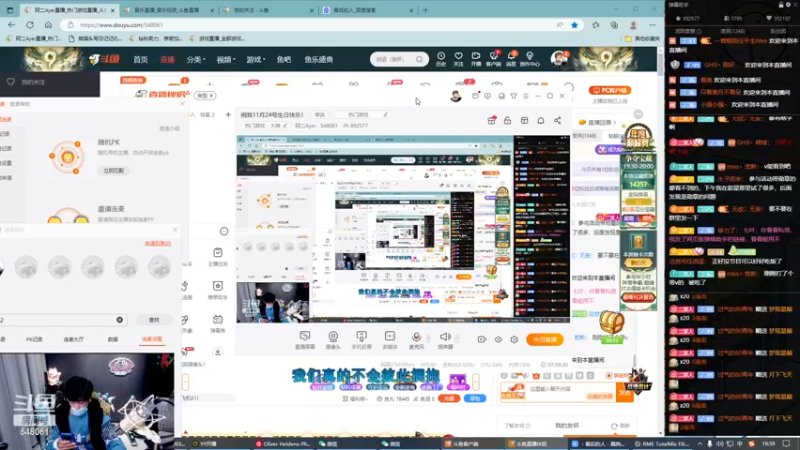The width and height of the screenshot is (800, 450).
Task: Toggle the preview eye icon
Action: point(498,339)
